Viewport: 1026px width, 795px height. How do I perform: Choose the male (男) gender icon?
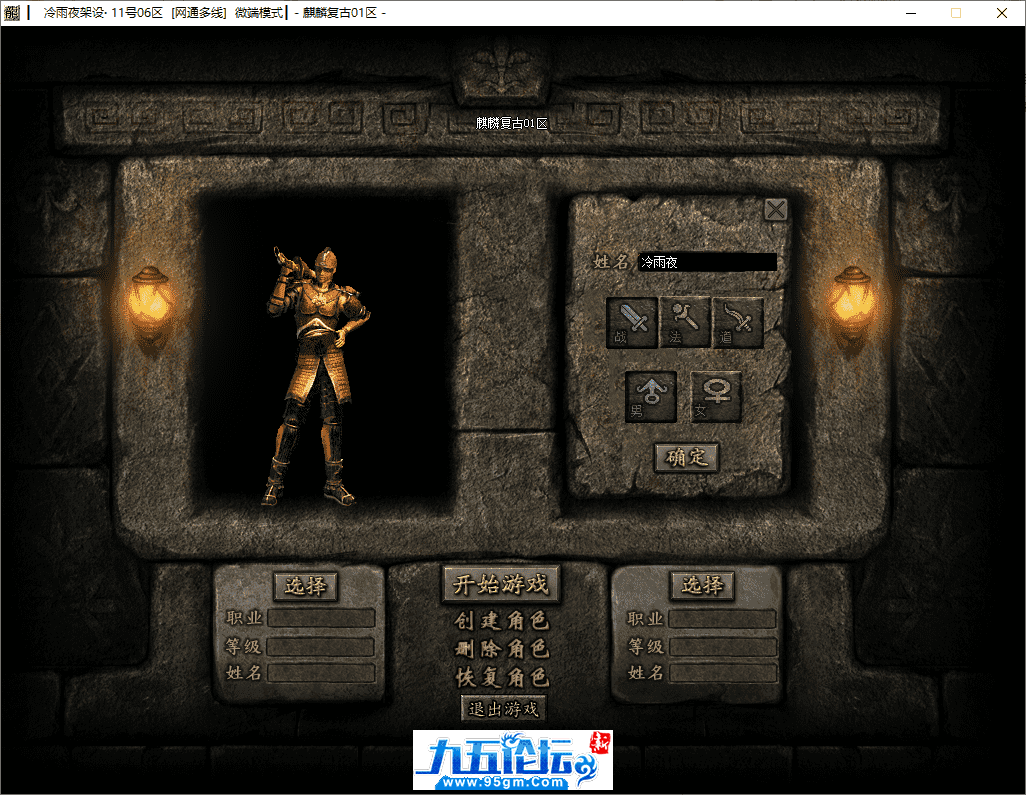(x=650, y=397)
